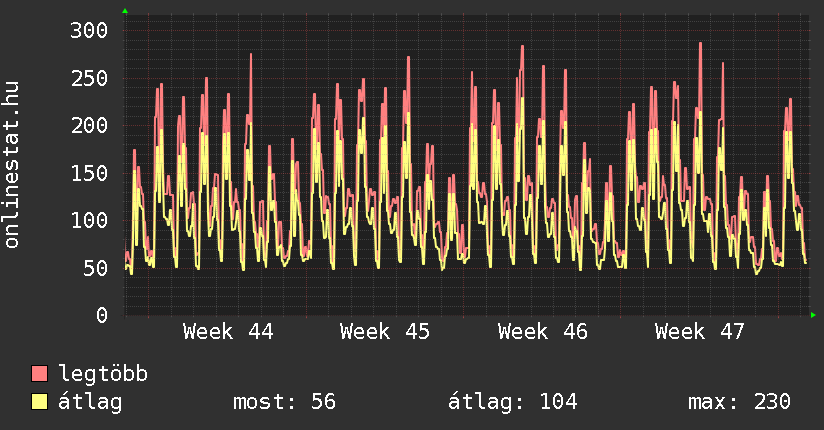Select the legtöbb legend label
Viewport: 824px width, 430px height.
(x=103, y=375)
